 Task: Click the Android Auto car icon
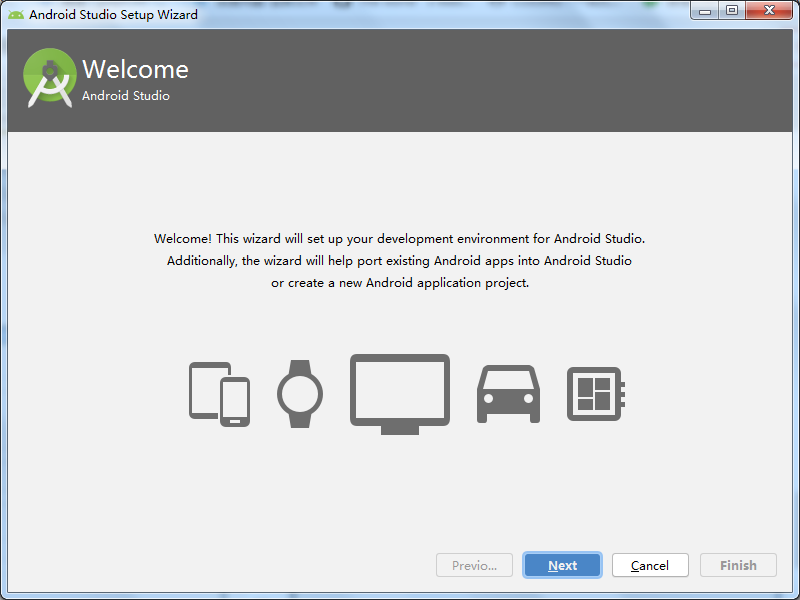point(508,394)
